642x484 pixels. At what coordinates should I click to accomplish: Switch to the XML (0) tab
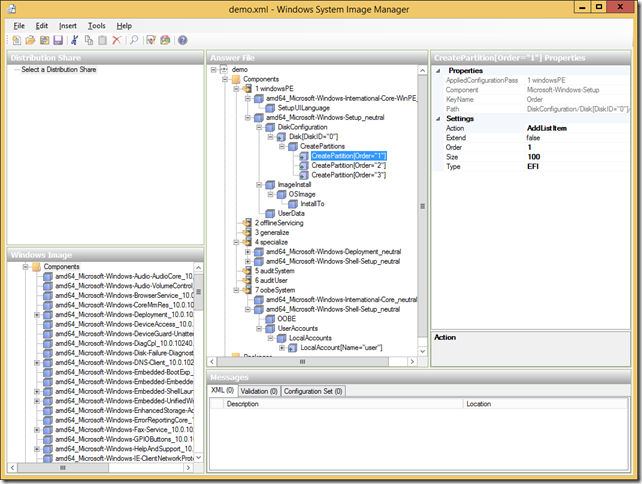click(222, 390)
